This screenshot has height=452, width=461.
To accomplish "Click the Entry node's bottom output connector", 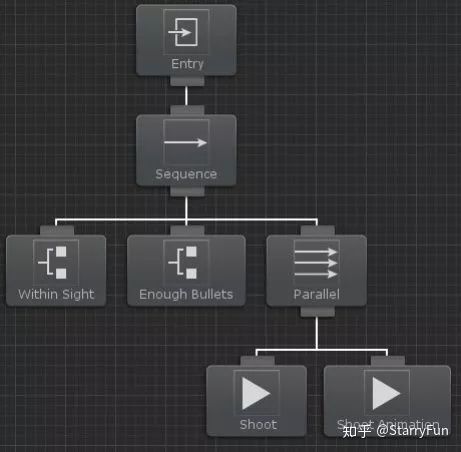I will click(187, 81).
